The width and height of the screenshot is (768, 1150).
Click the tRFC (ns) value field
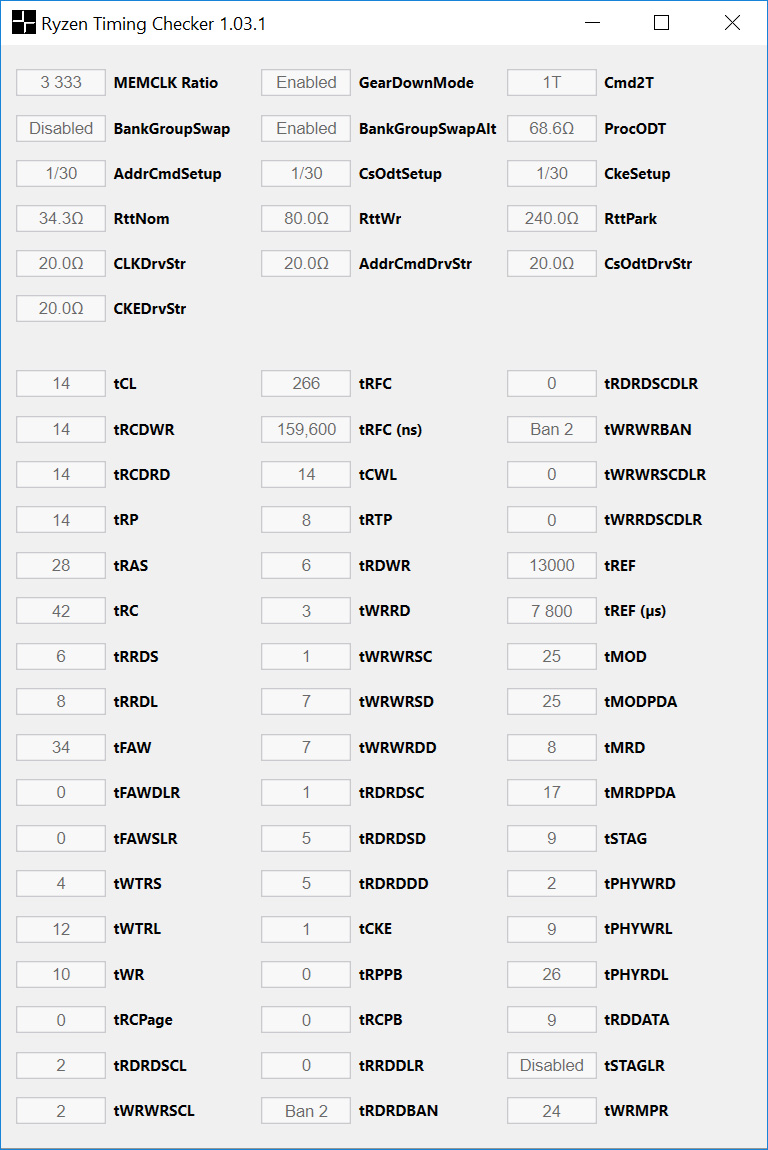point(306,429)
